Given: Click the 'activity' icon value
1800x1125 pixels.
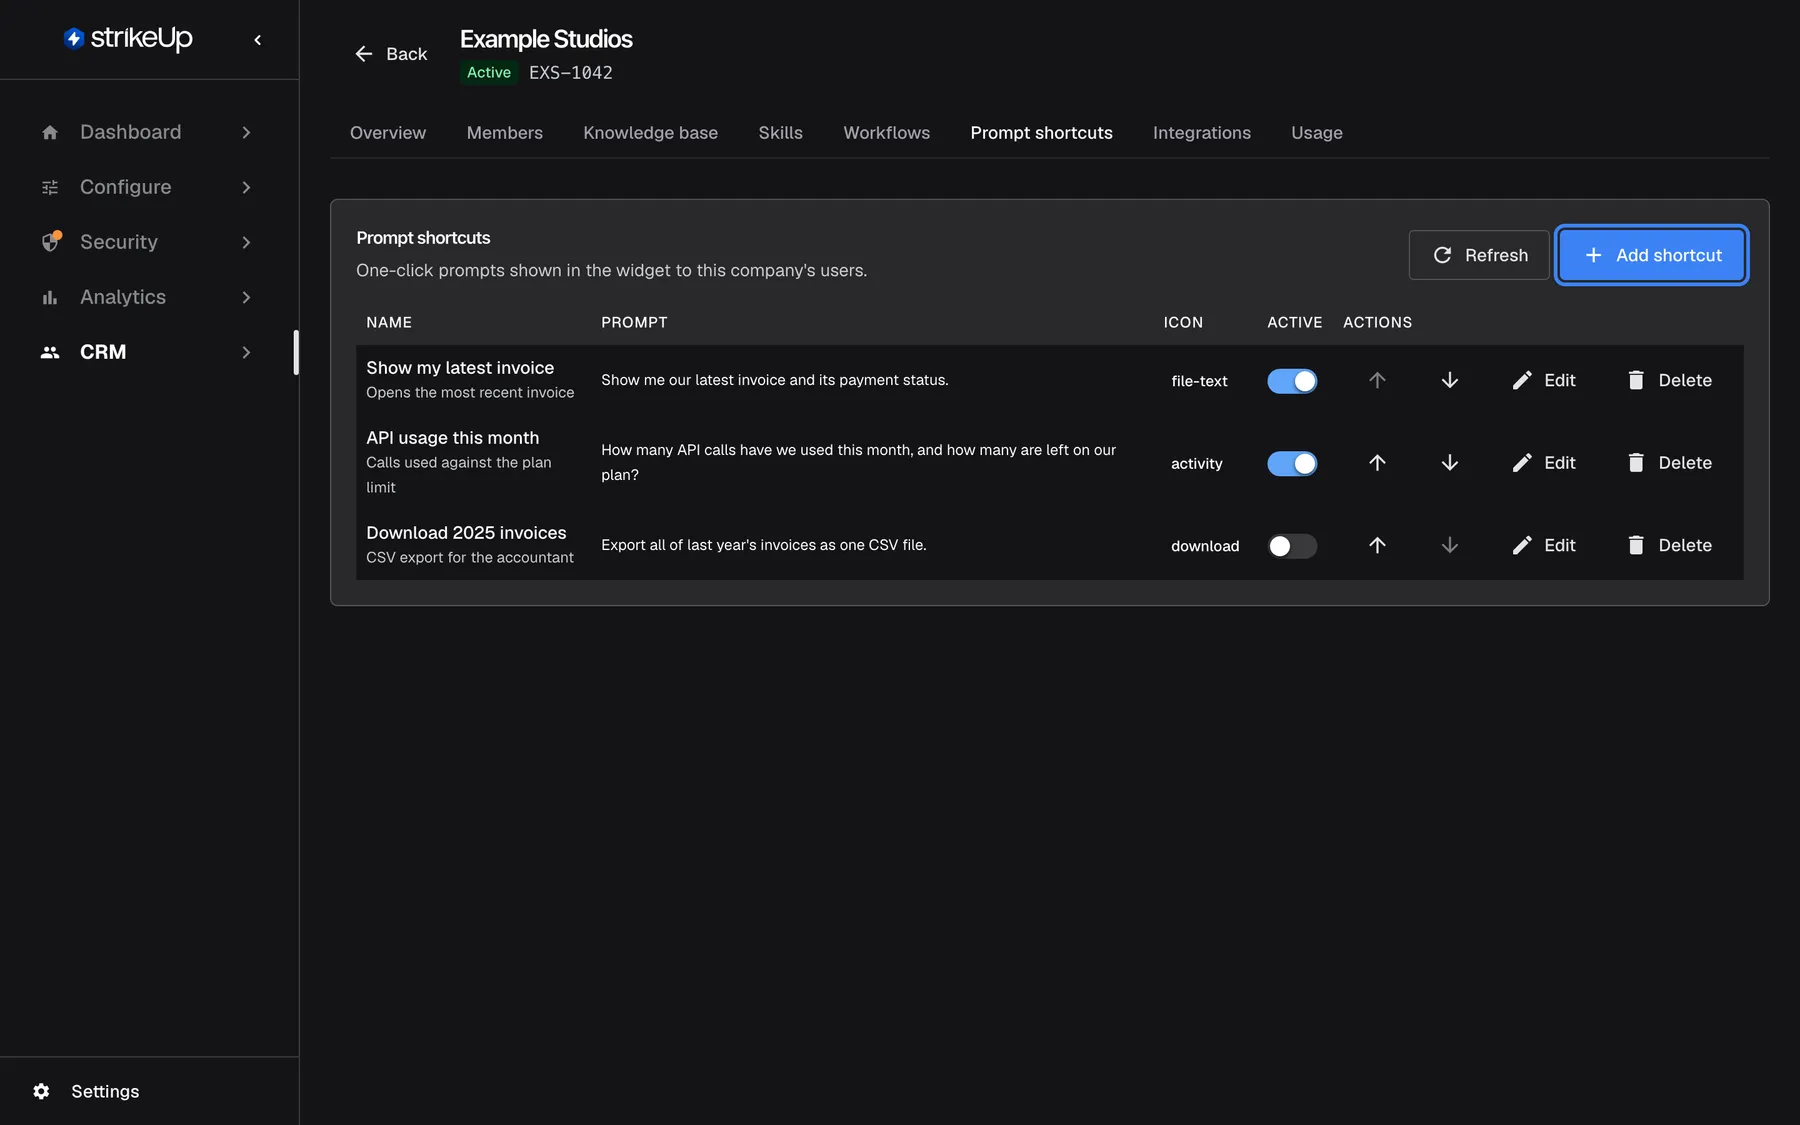Looking at the screenshot, I should pyautogui.click(x=1197, y=464).
